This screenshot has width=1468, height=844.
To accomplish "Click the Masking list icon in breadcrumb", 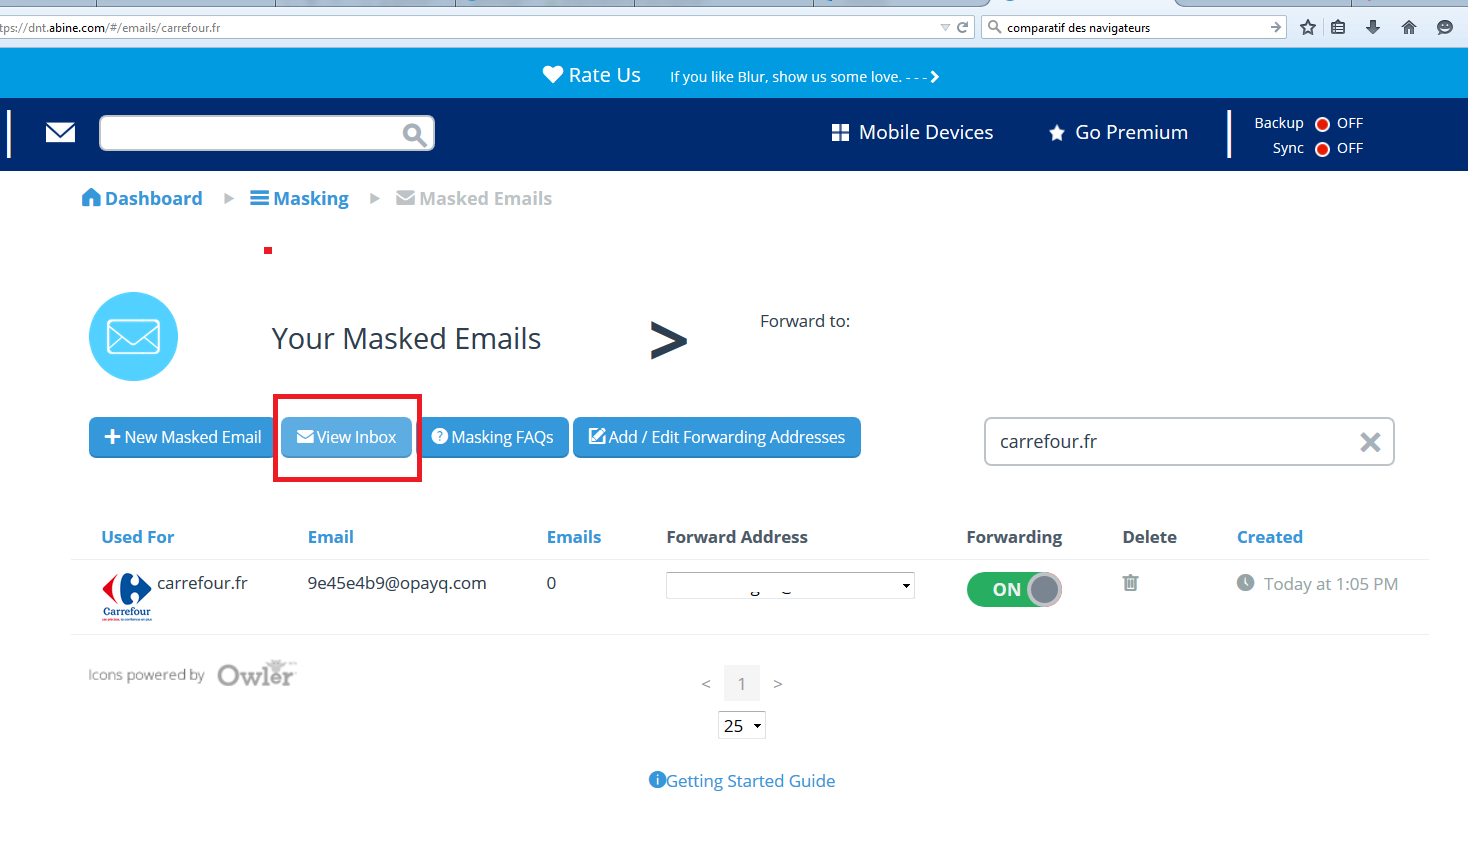I will [259, 198].
